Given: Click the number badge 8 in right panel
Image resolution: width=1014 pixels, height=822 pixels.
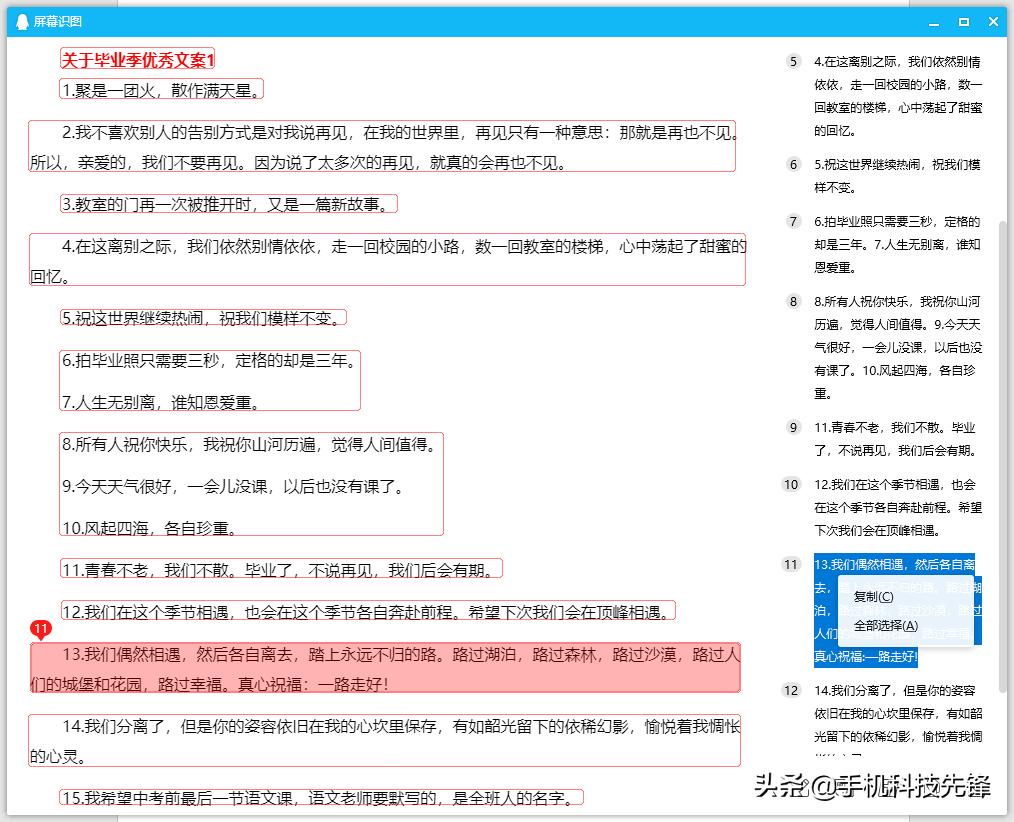Looking at the screenshot, I should click(791, 300).
